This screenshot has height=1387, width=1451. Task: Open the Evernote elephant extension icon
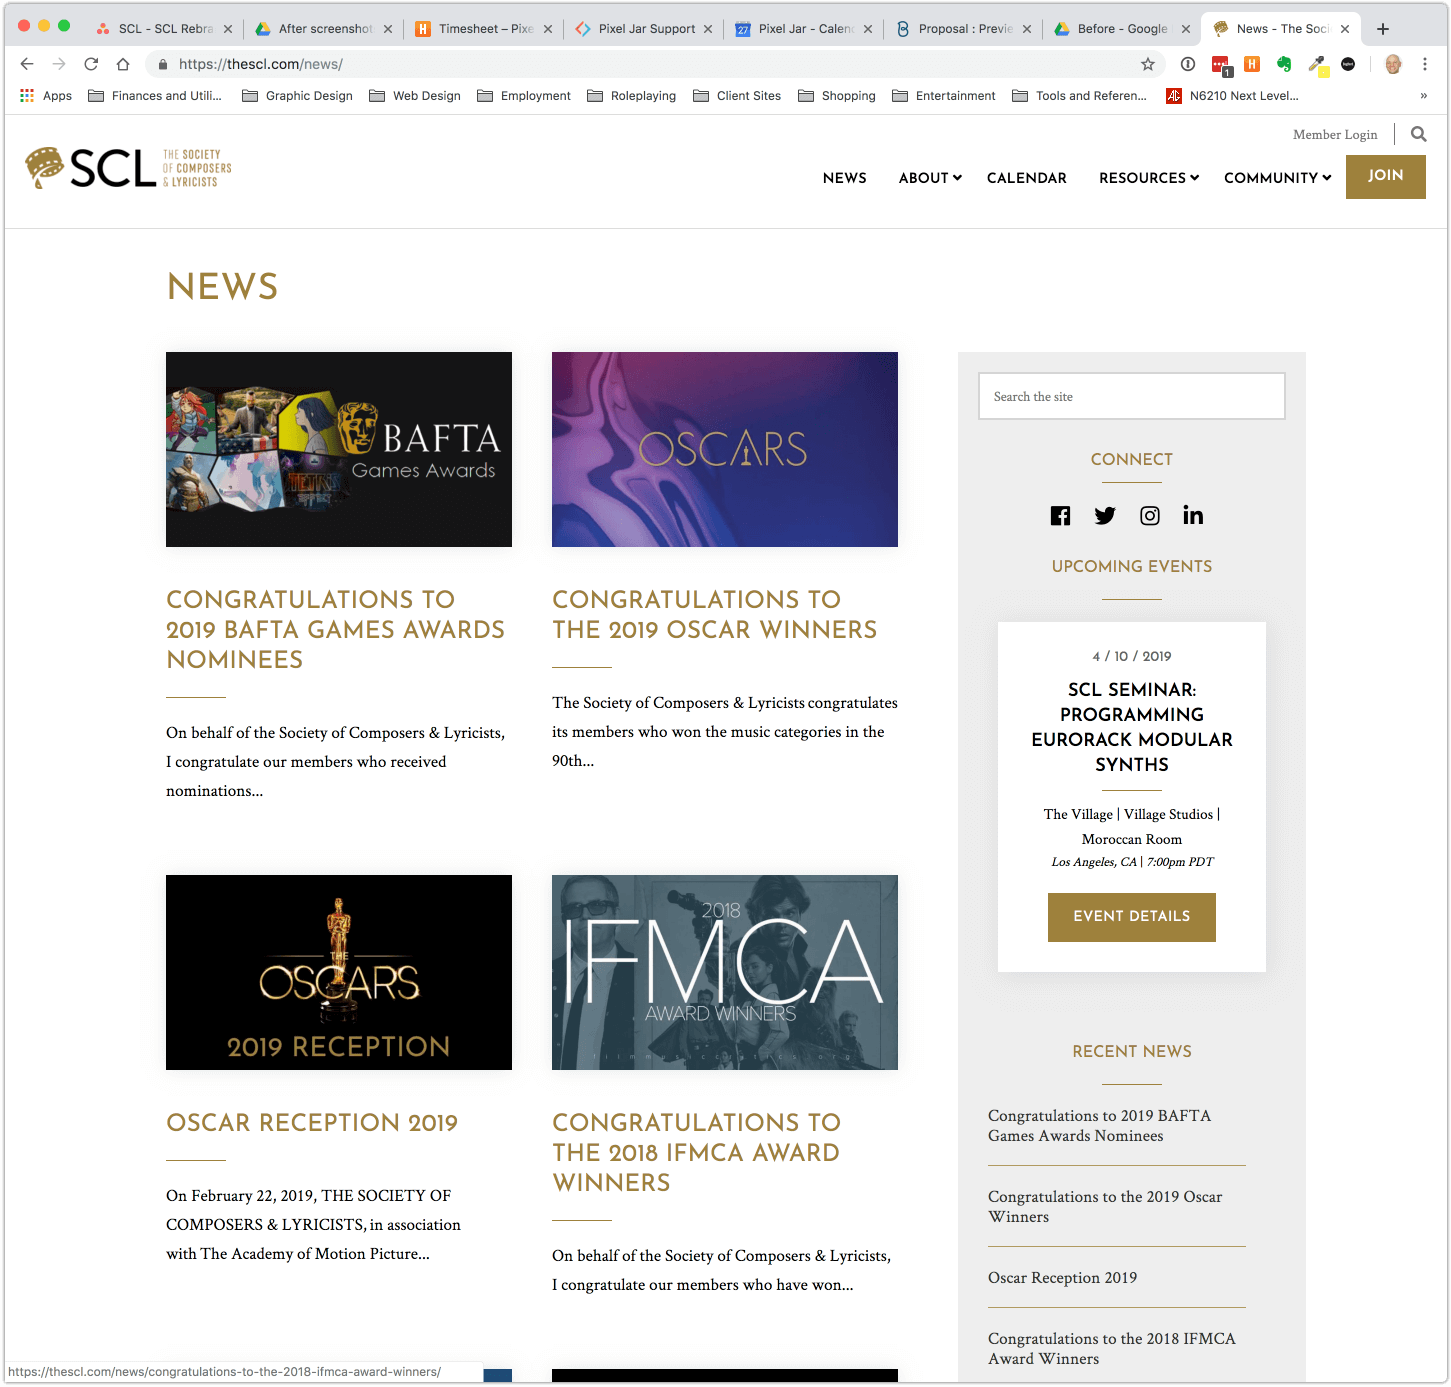pos(1284,64)
